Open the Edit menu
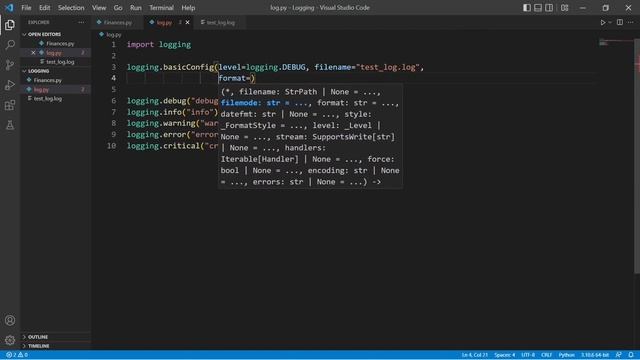640x360 pixels. 44,8
